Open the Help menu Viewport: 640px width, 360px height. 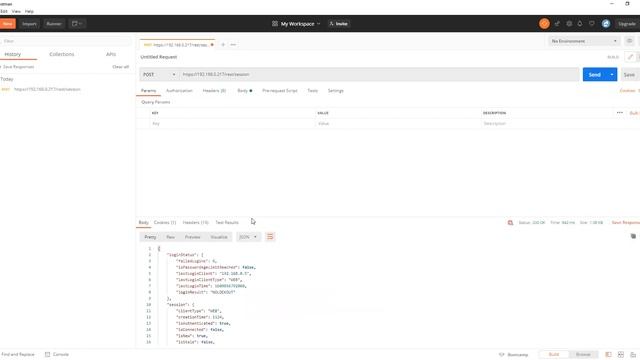(x=29, y=11)
